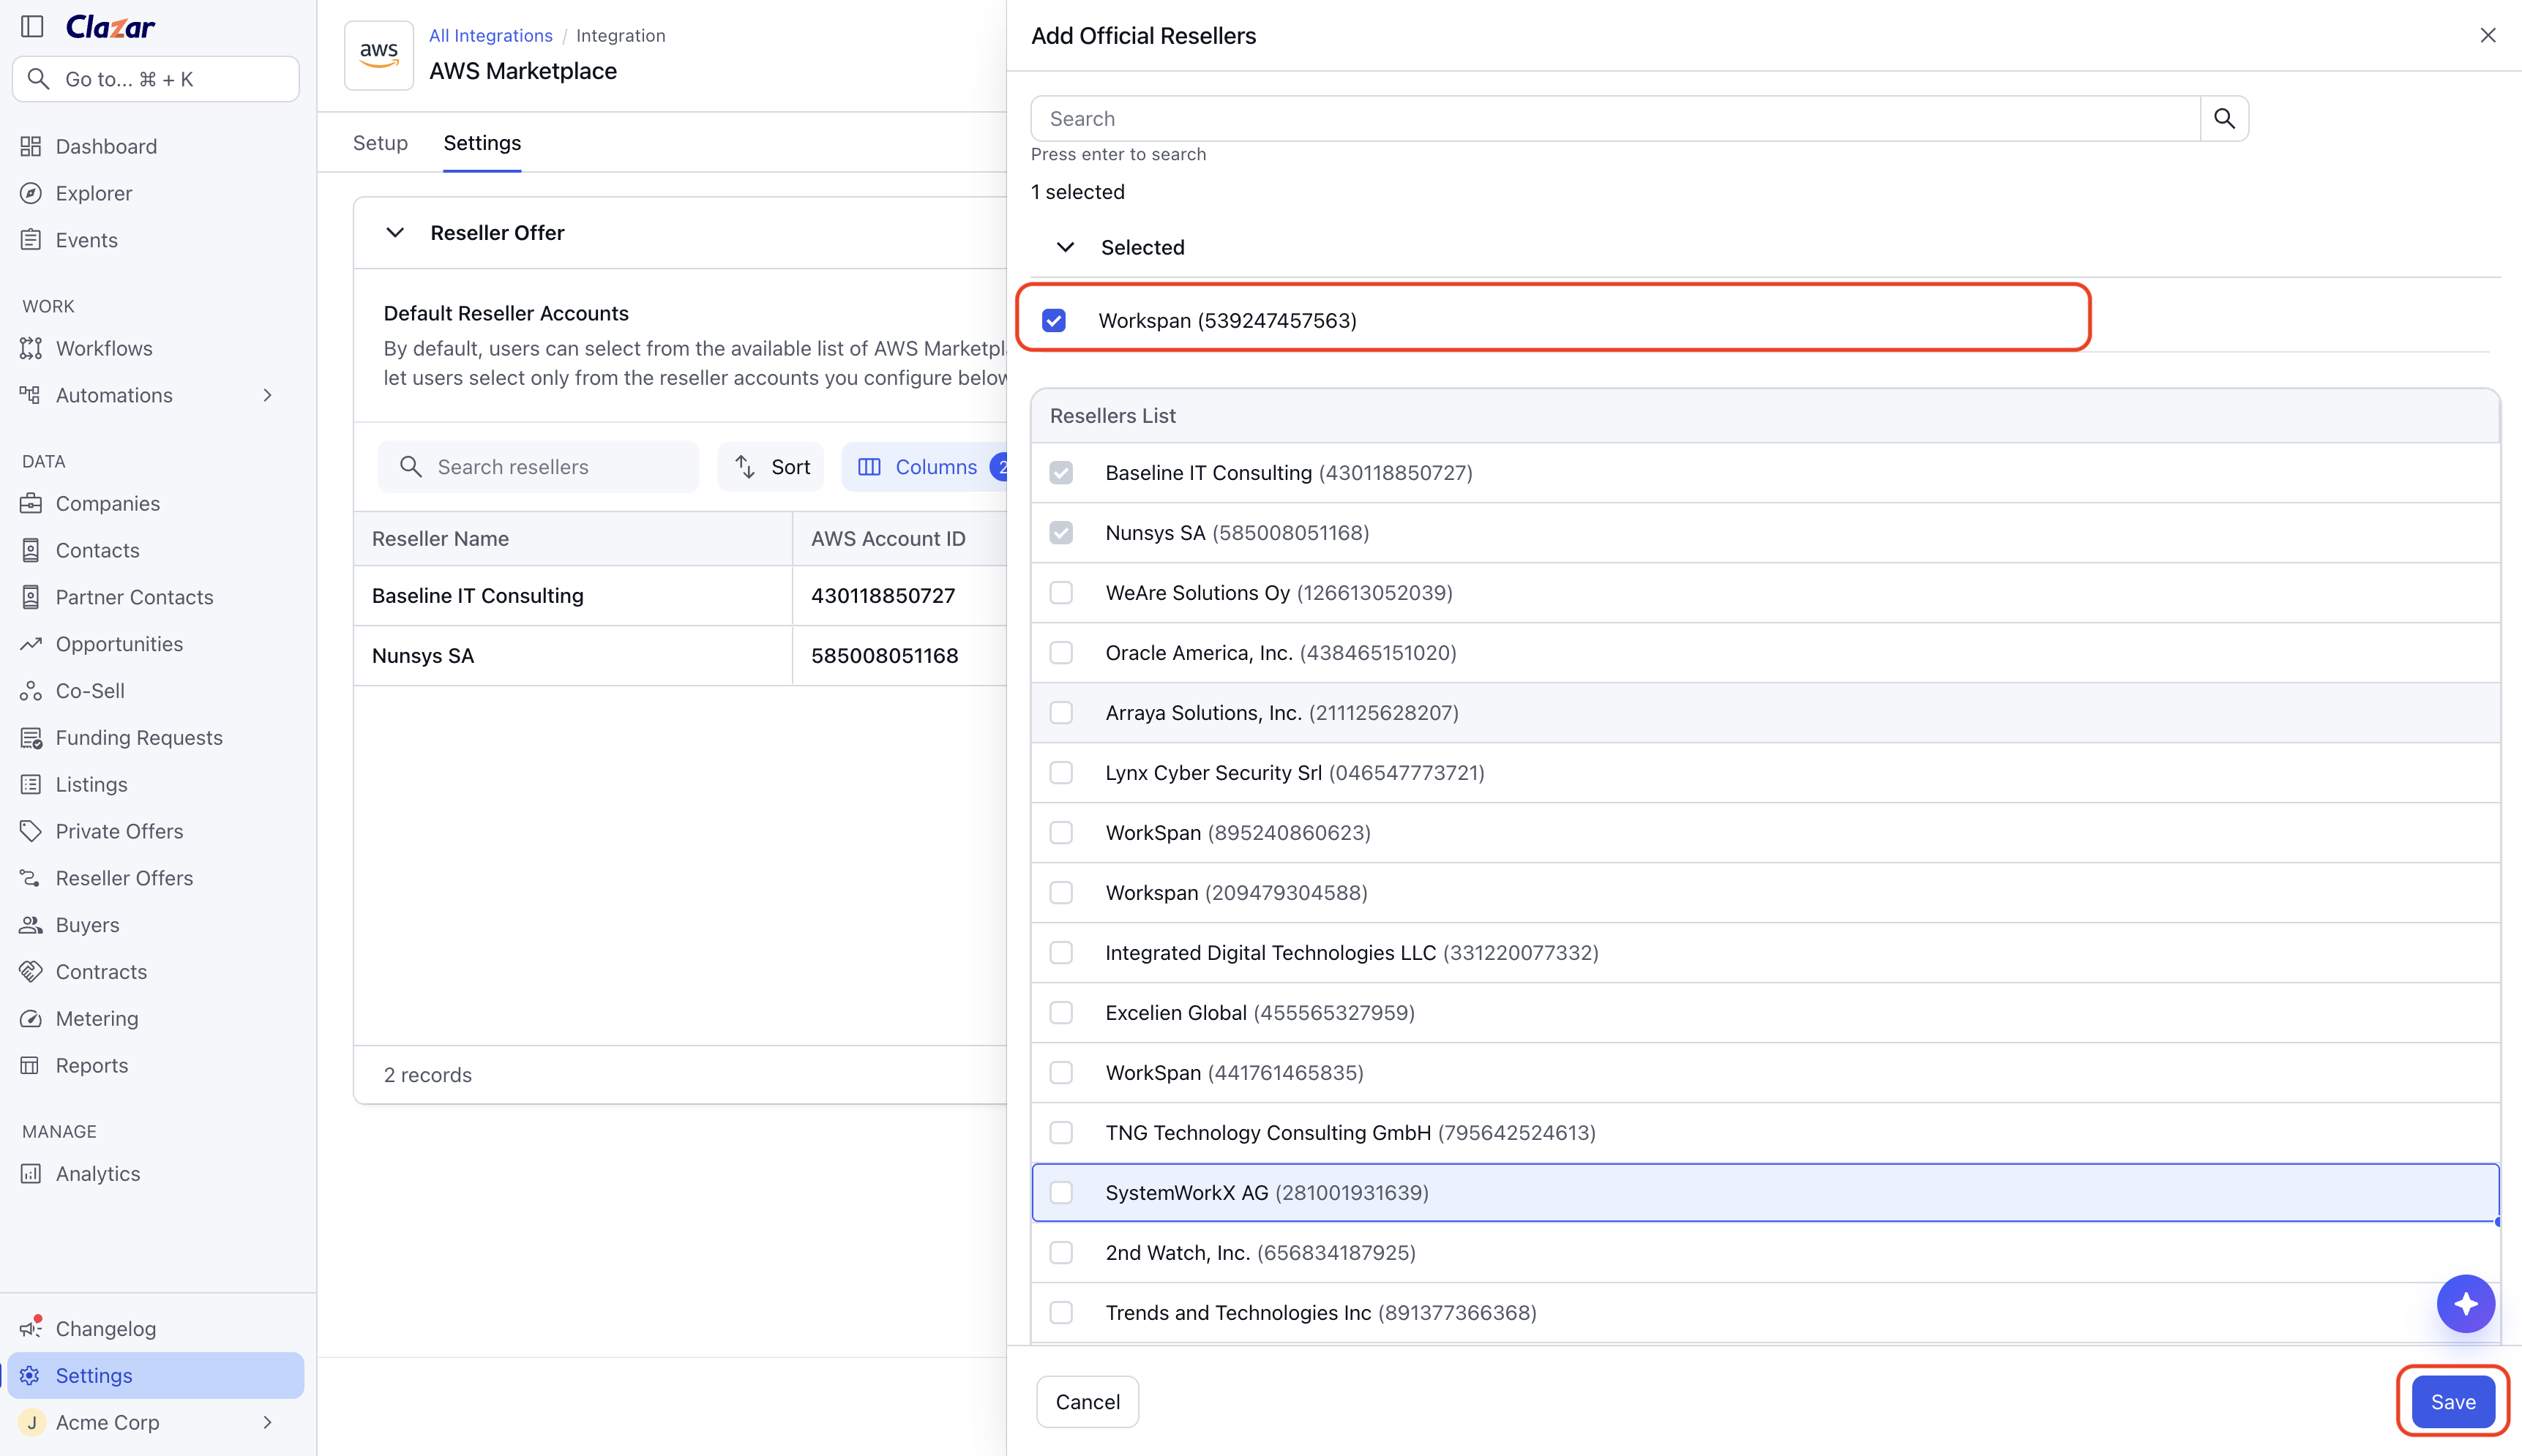The image size is (2522, 1456).
Task: Check the Integrated Digital Technologies LLC checkbox
Action: 1061,953
